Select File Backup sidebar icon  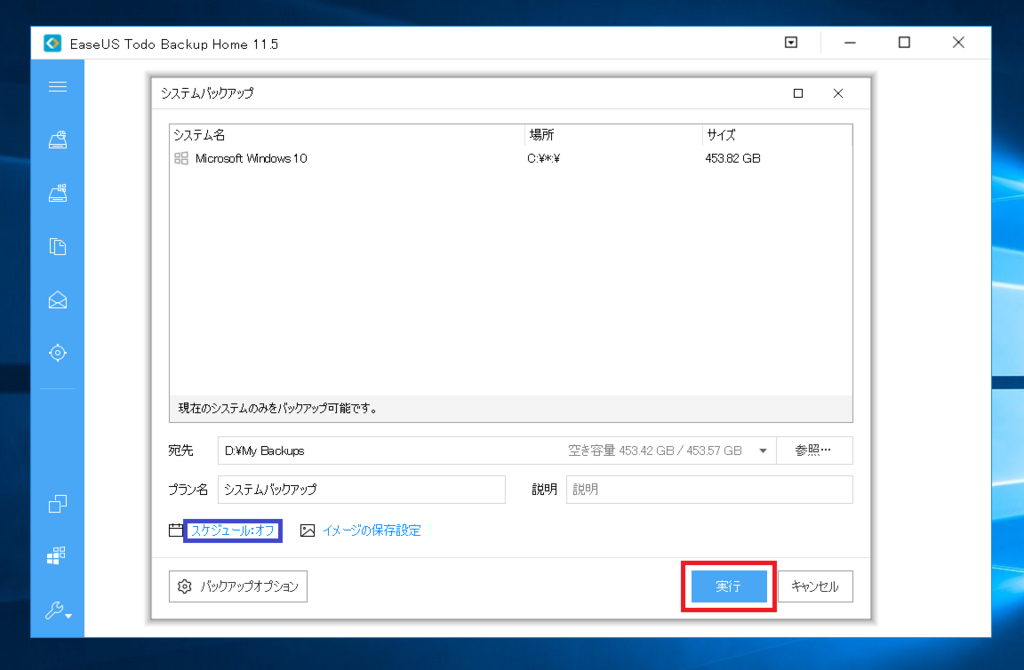[57, 246]
